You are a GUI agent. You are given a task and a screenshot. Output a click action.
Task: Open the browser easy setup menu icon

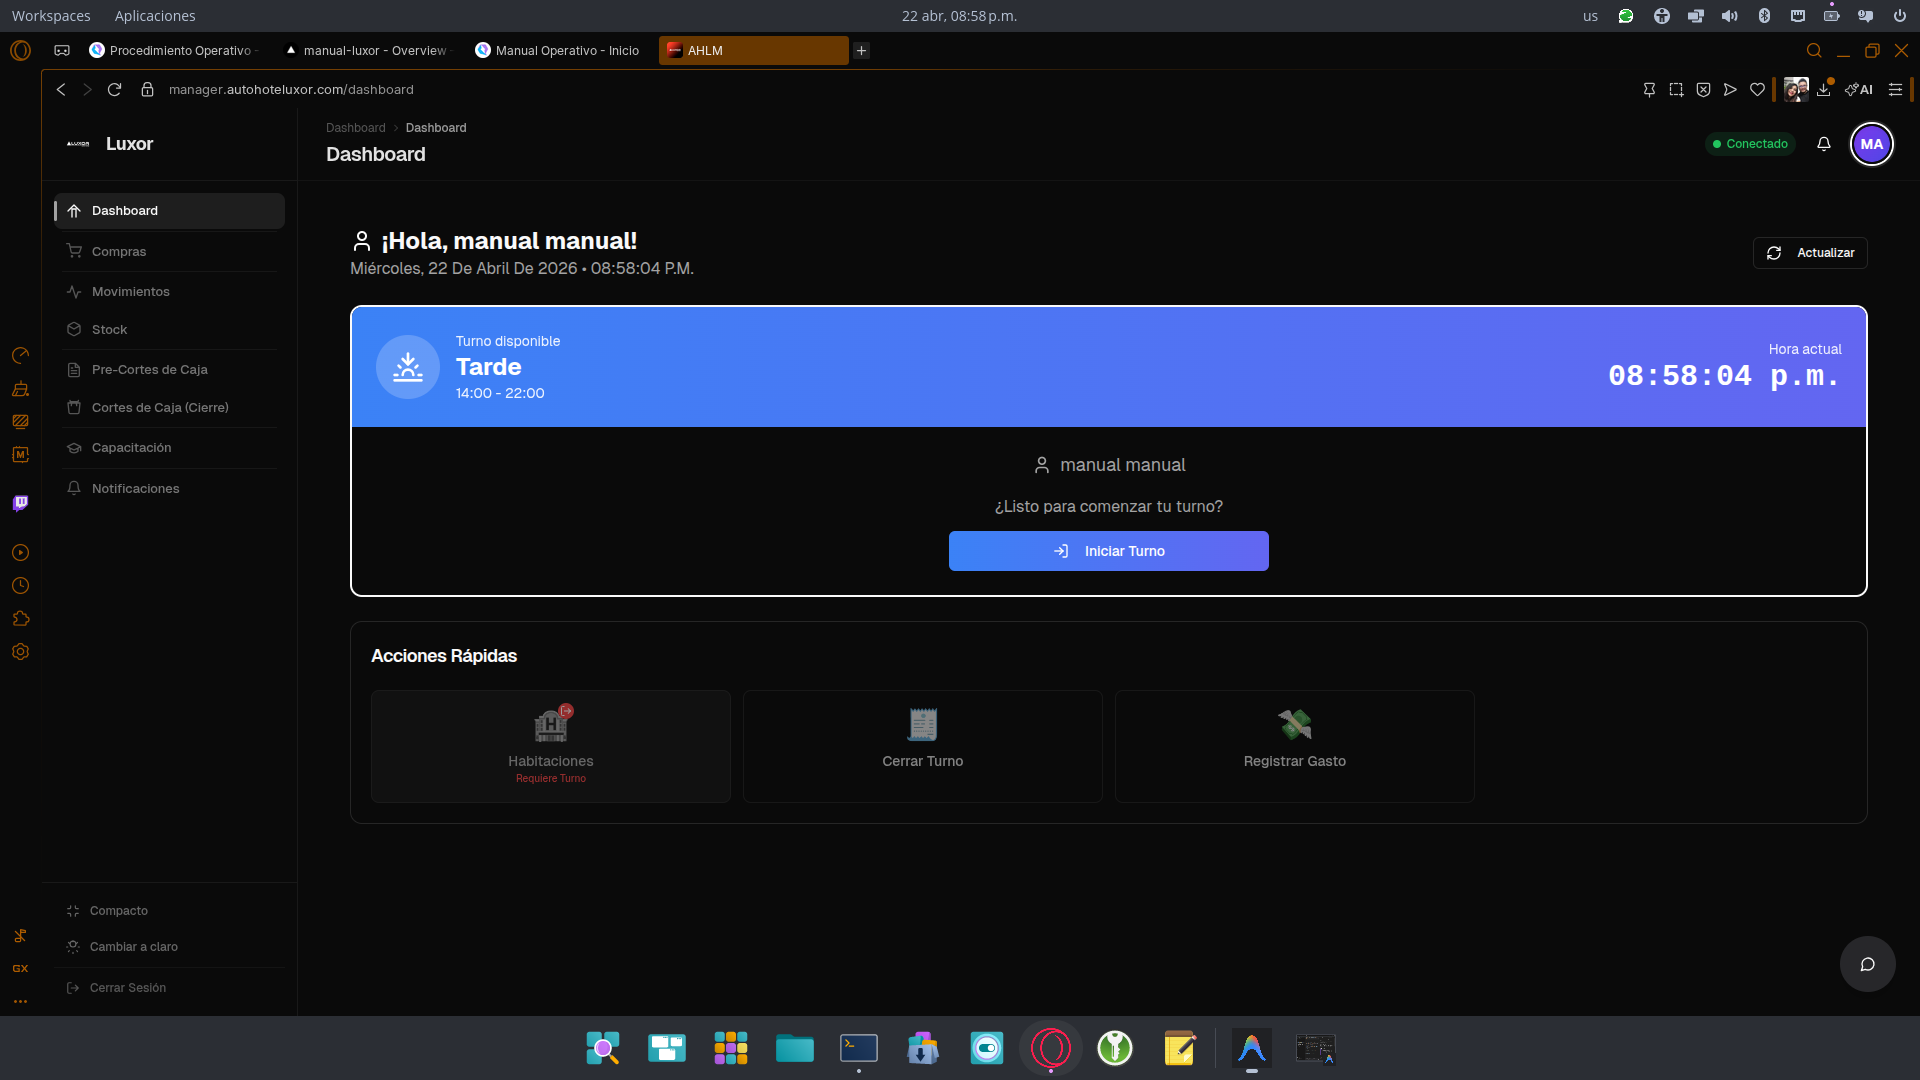(1895, 89)
